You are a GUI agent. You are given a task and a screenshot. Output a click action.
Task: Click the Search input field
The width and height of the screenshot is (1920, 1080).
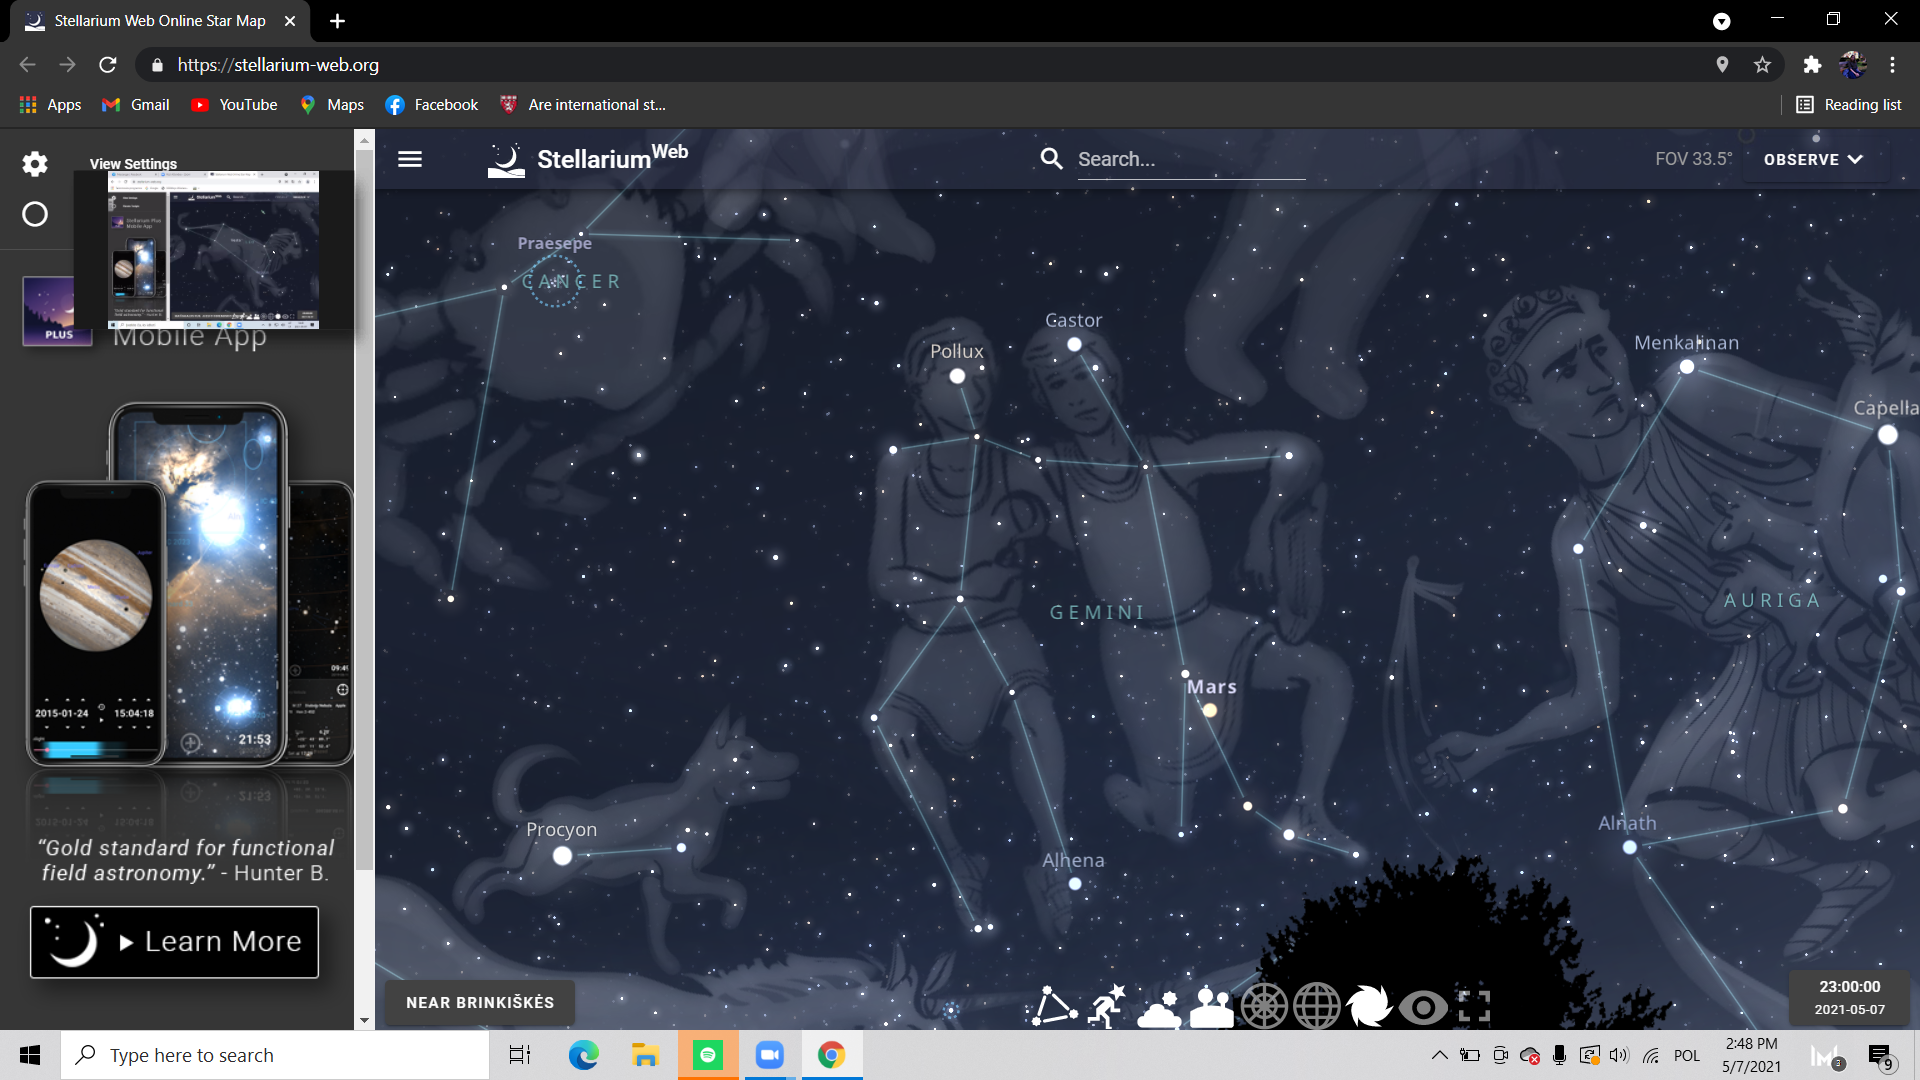click(x=1190, y=159)
